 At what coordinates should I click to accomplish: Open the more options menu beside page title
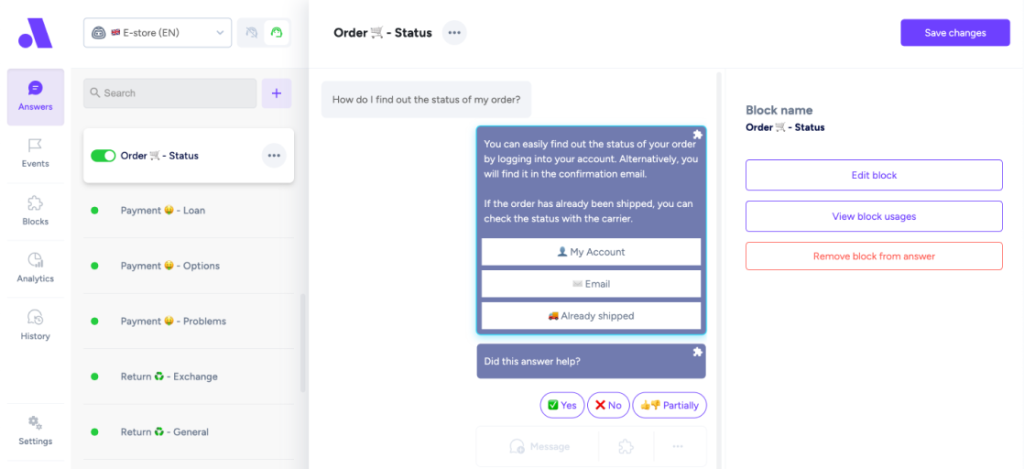tap(454, 33)
